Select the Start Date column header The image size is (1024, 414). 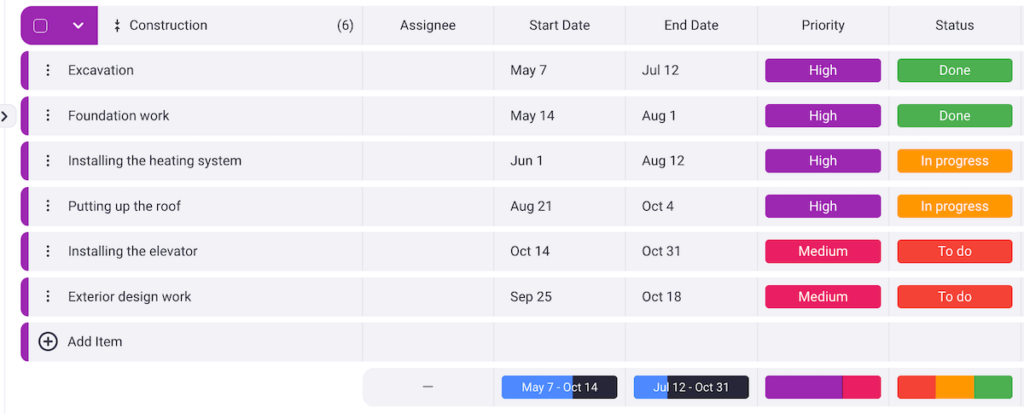[x=559, y=26]
